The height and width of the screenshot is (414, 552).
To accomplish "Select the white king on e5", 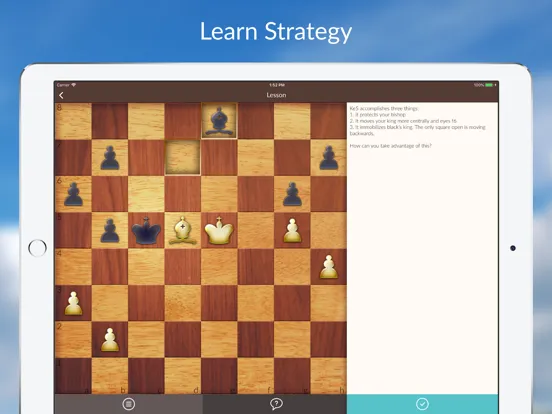I will (219, 231).
